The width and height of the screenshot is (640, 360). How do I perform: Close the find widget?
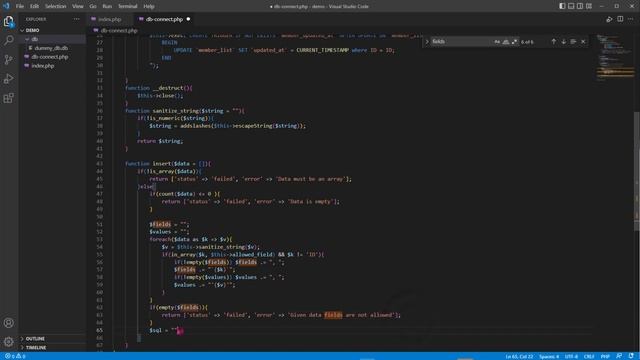click(583, 42)
